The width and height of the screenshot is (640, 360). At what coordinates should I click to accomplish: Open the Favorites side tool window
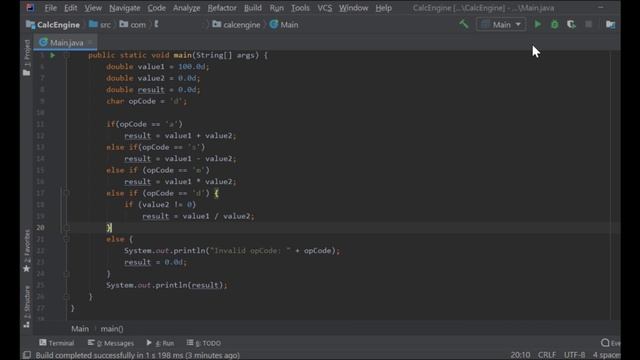[27, 250]
